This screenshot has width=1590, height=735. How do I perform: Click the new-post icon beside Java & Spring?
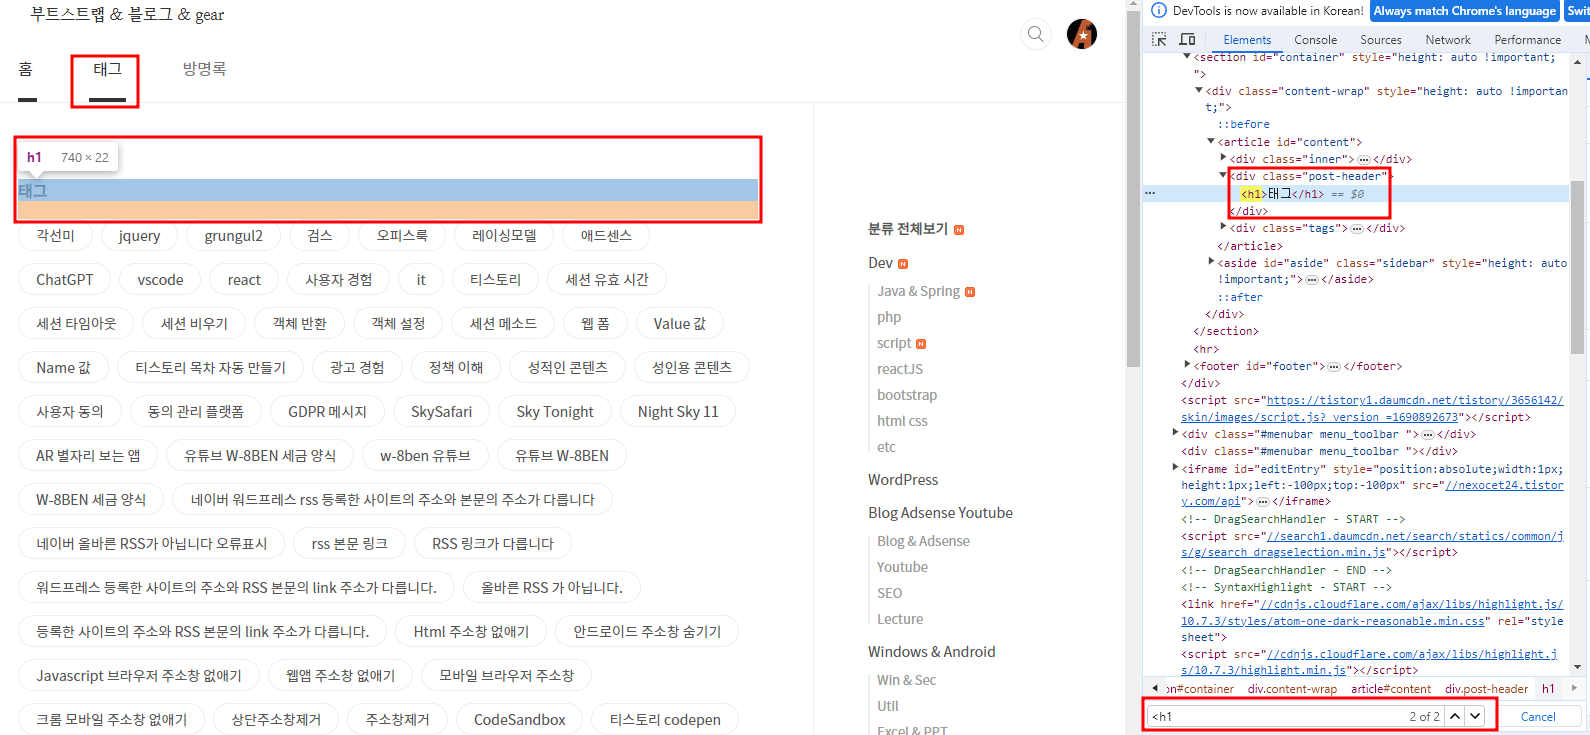point(970,292)
